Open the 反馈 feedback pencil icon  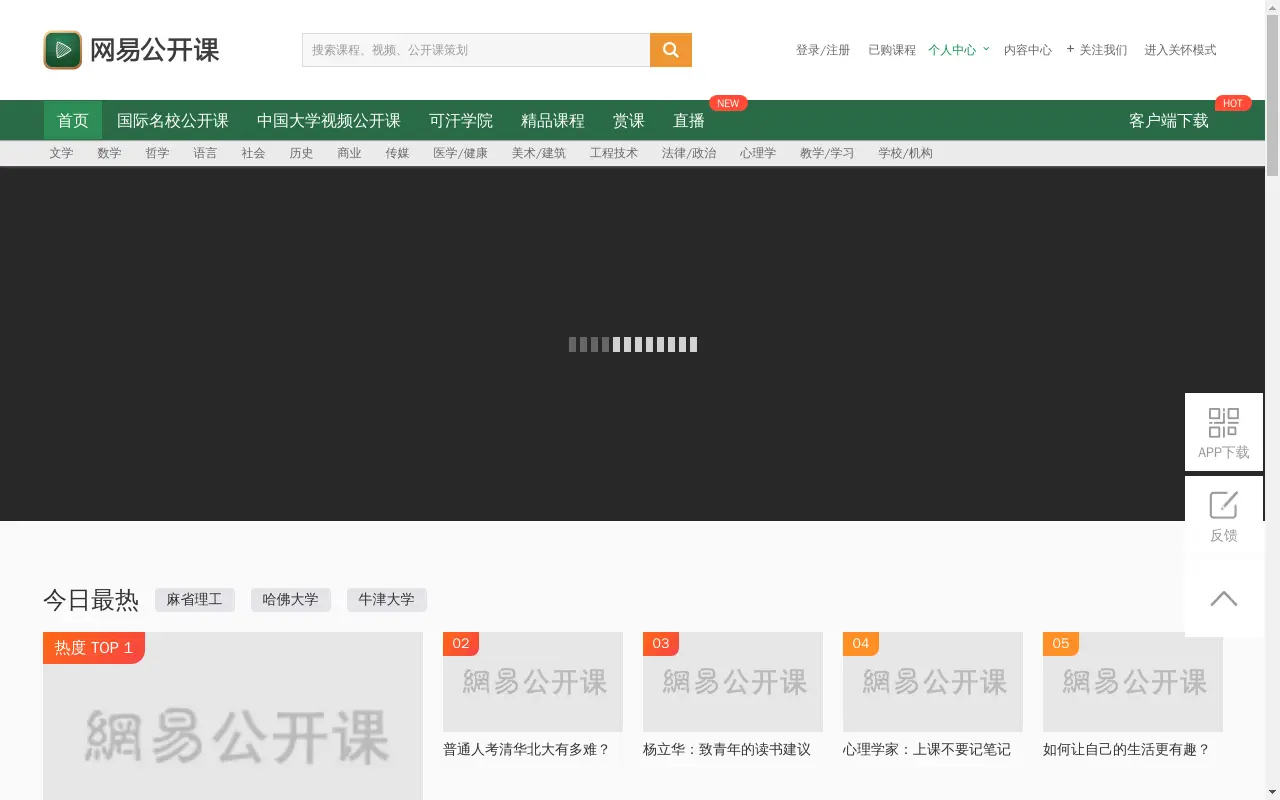1224,505
